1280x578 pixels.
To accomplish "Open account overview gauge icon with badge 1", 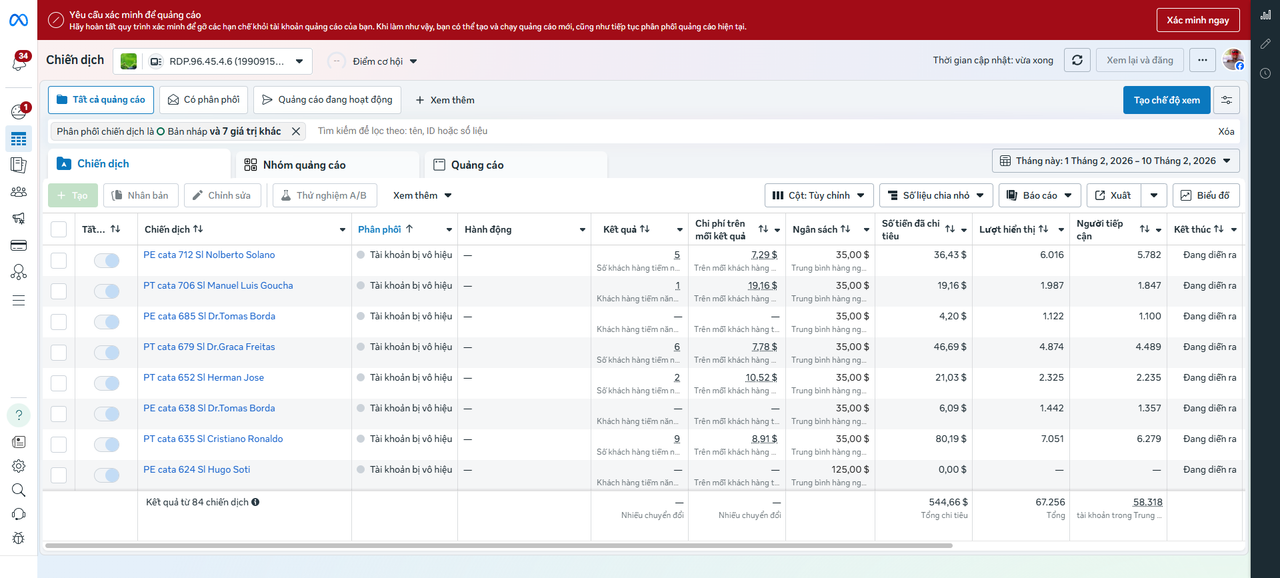I will pyautogui.click(x=18, y=112).
